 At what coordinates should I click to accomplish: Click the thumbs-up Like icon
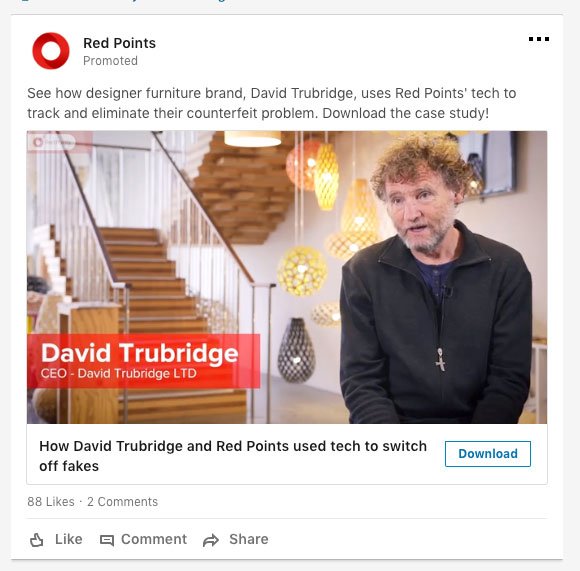click(x=36, y=540)
